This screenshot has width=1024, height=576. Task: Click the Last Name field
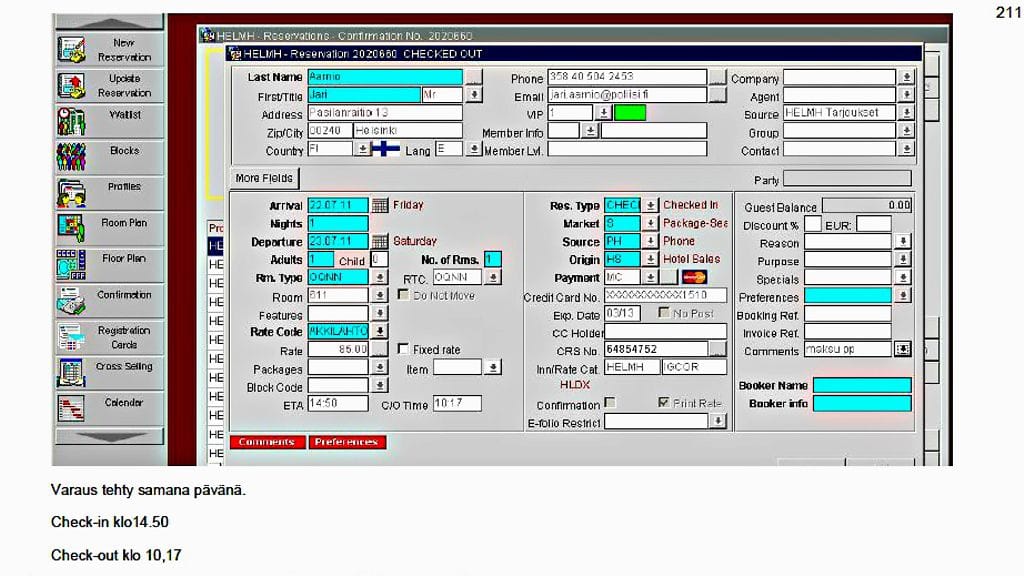385,77
